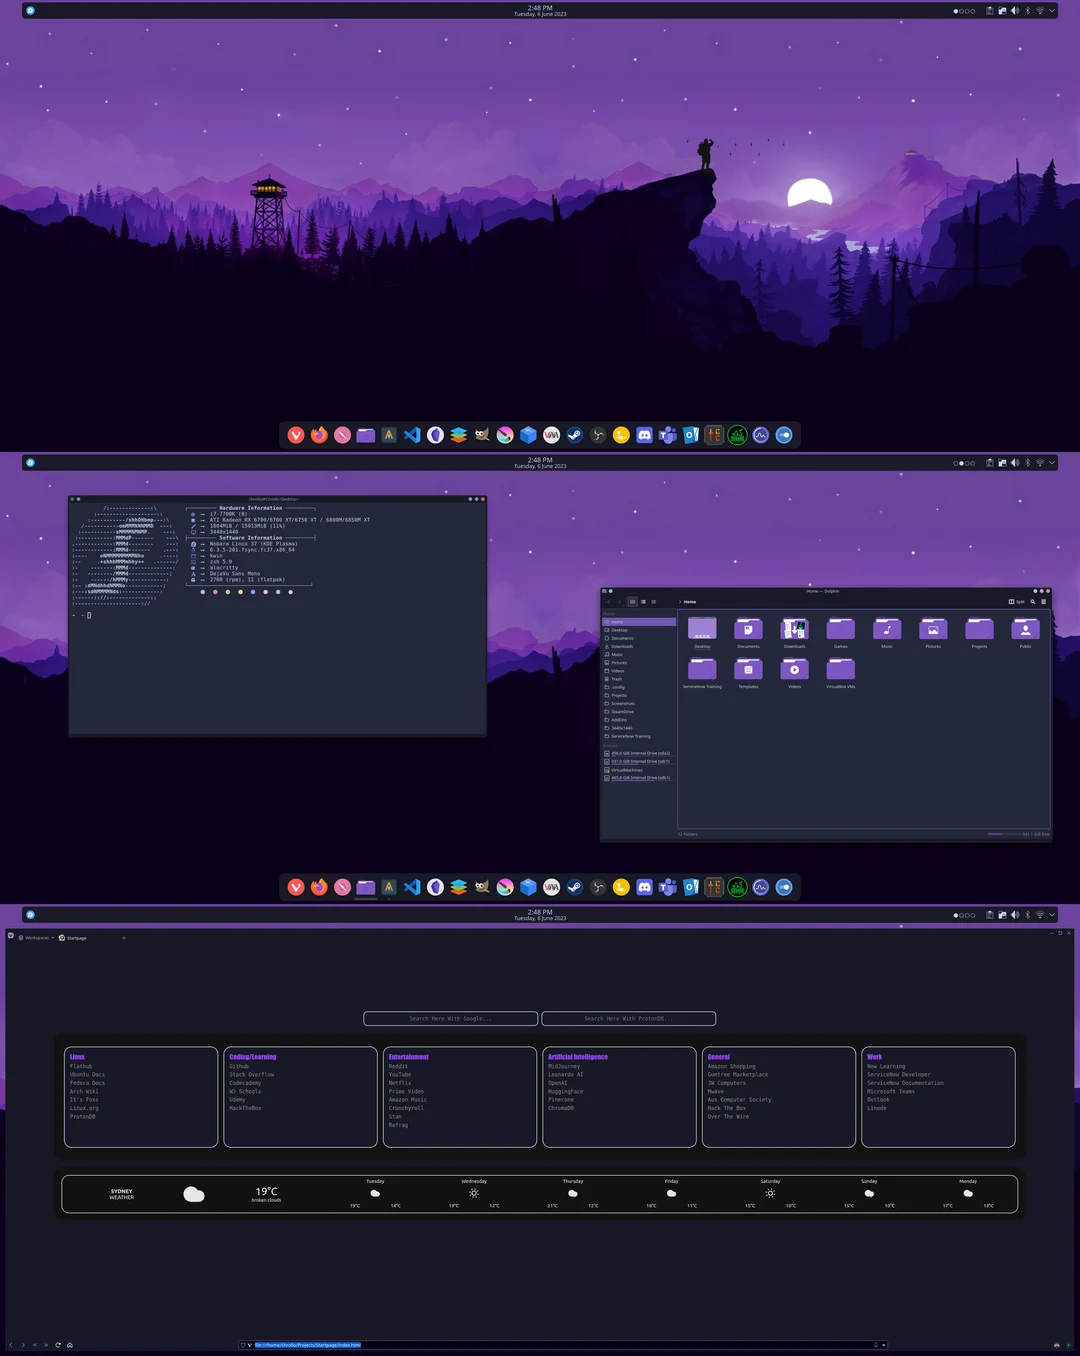Viewport: 1080px width, 1356px height.
Task: Click the Bluetooth icon in the system tray
Action: click(x=1027, y=11)
